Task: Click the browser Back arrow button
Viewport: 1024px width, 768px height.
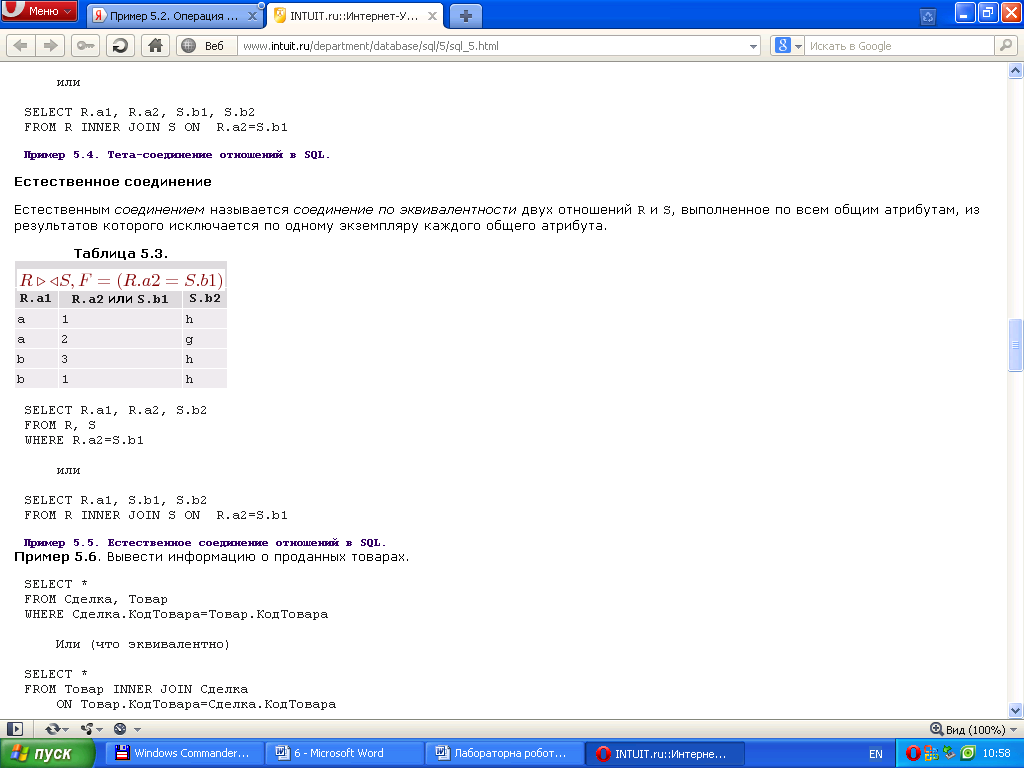Action: click(20, 46)
